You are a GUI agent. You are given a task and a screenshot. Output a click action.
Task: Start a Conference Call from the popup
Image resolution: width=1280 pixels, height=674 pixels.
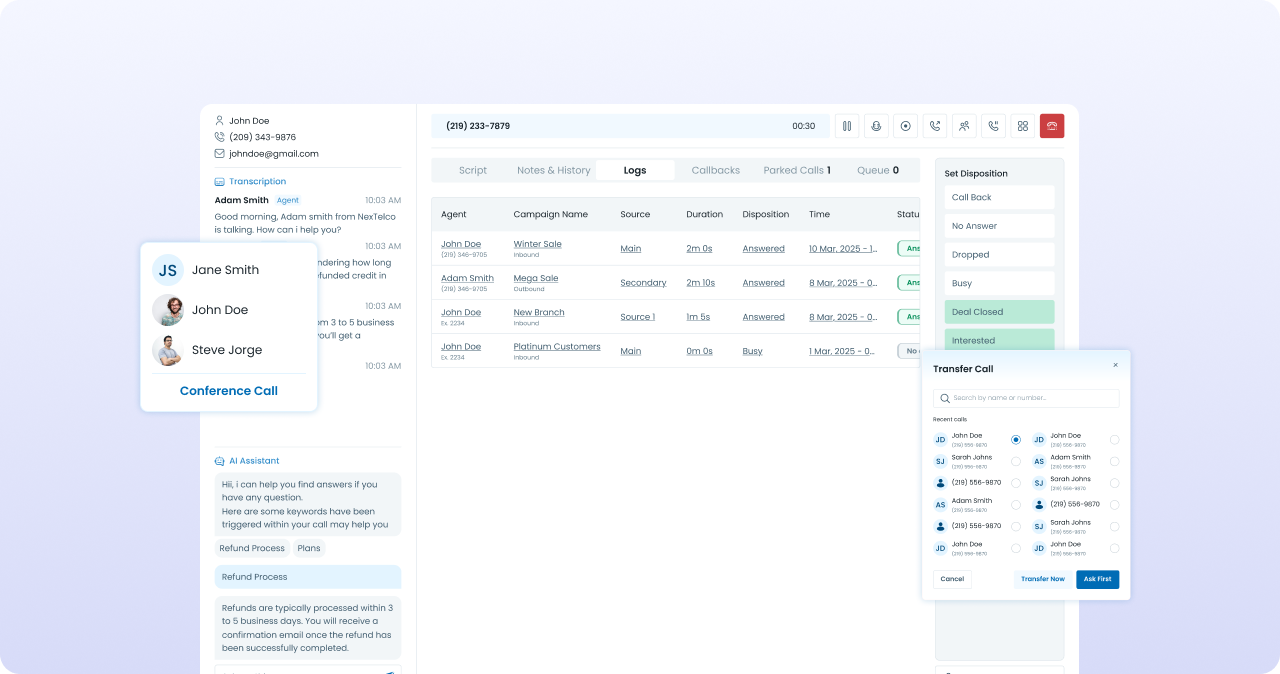coord(229,391)
